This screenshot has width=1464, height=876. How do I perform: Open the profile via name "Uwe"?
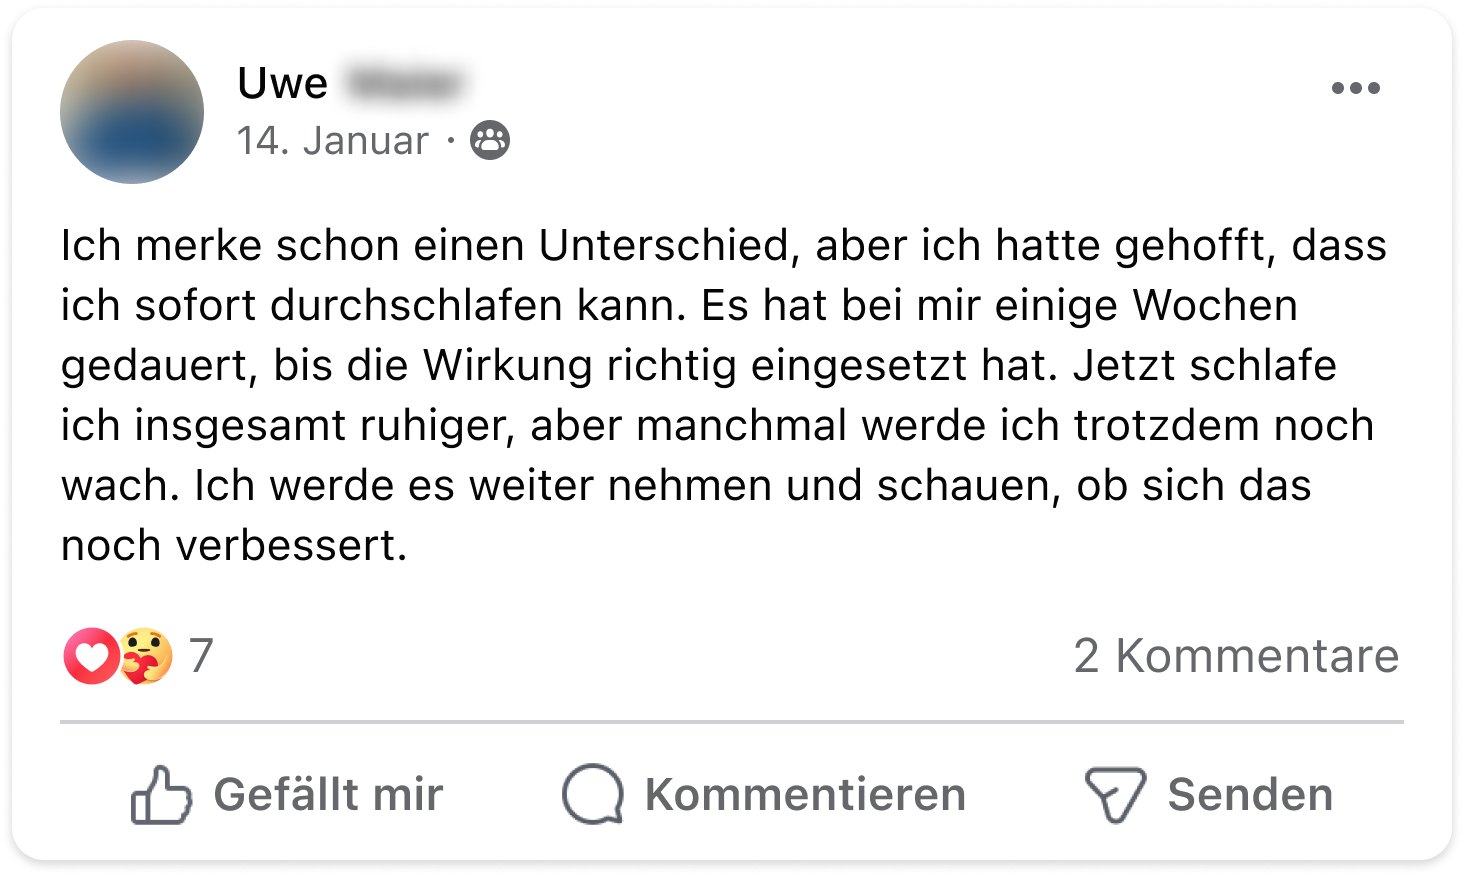point(283,84)
